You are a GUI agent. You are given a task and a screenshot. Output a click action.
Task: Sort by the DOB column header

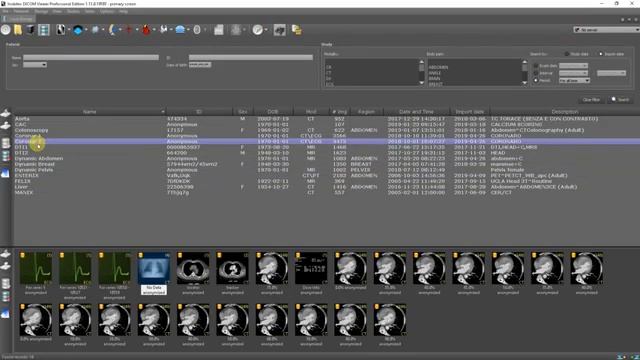(273, 111)
